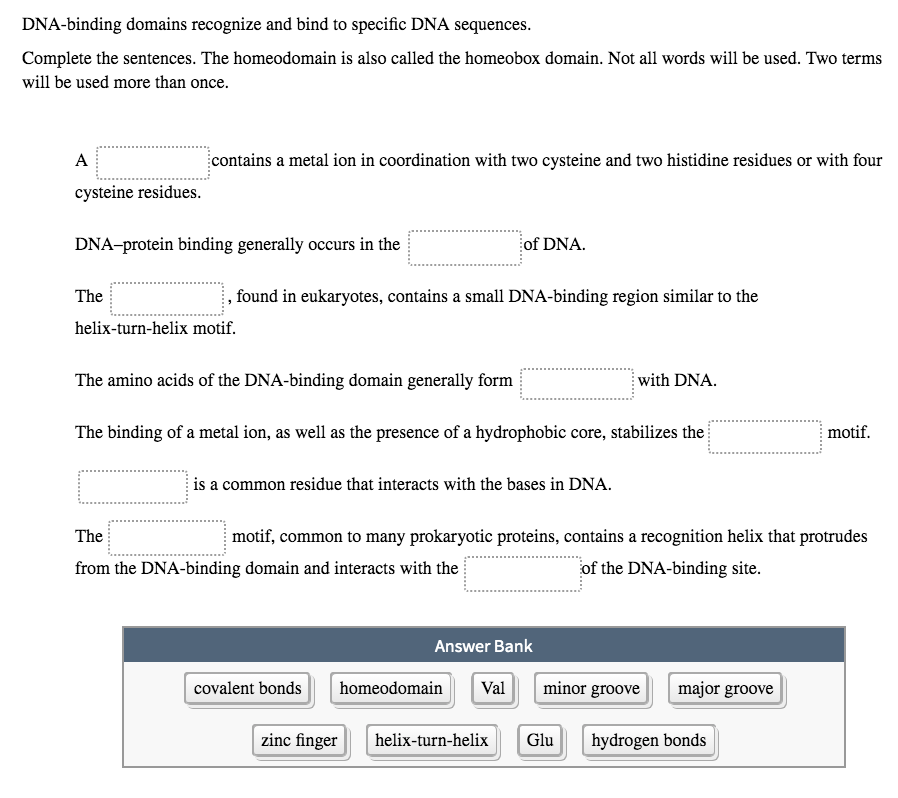Click the Answer Bank header bar

pyautogui.click(x=484, y=646)
